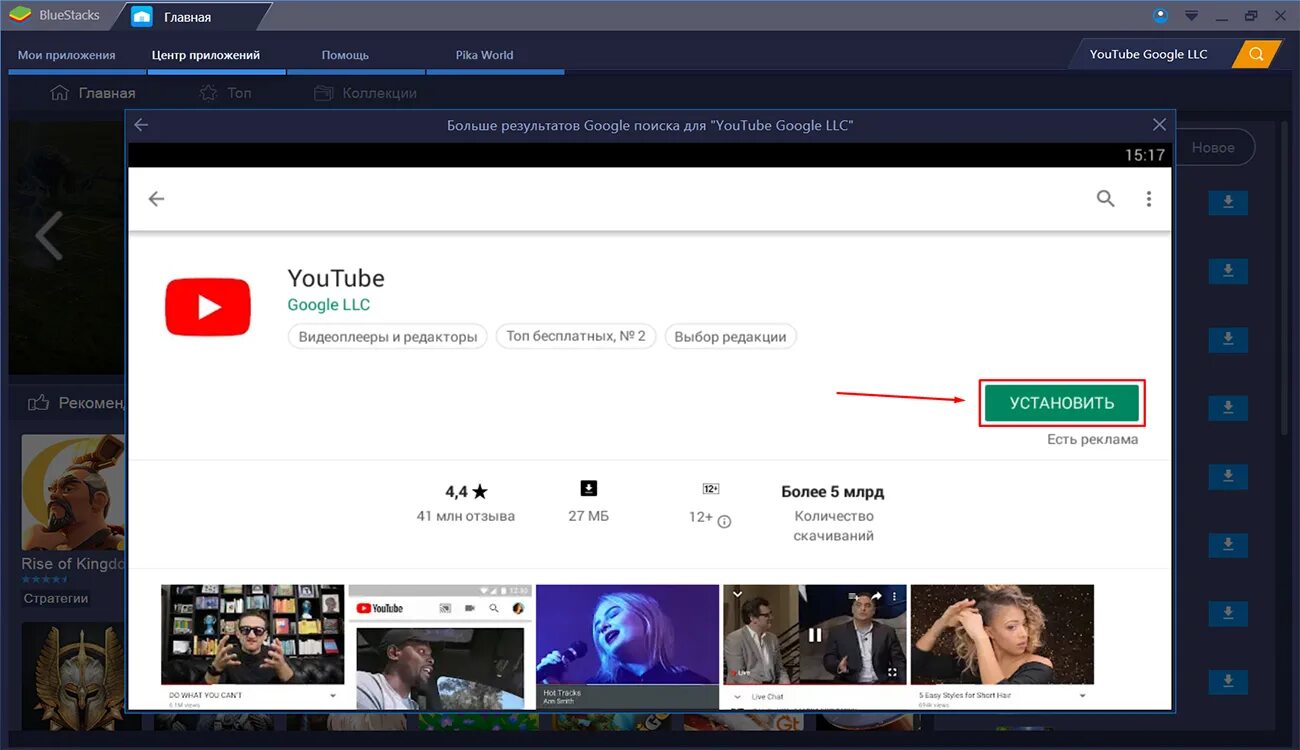Open the Топ section with star icon

coord(226,93)
